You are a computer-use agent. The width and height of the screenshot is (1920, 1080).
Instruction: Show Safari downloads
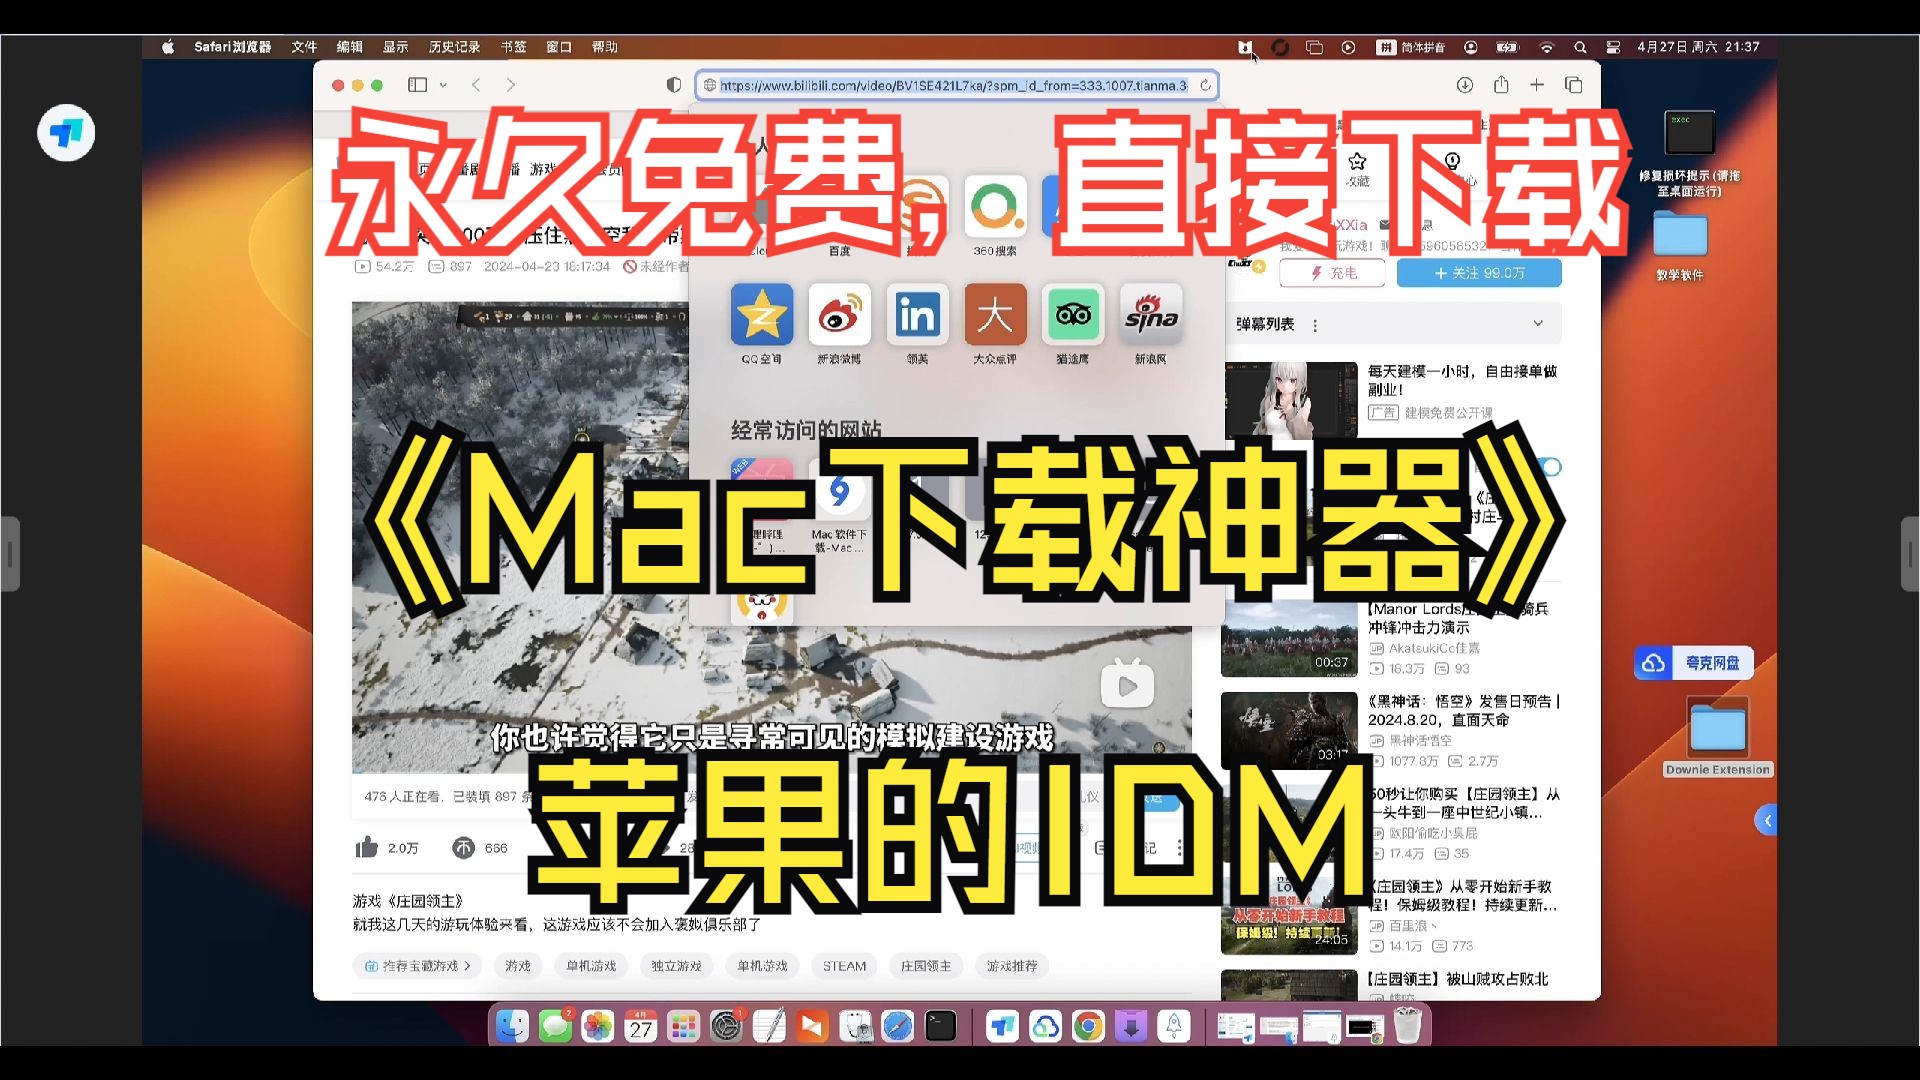[1465, 85]
